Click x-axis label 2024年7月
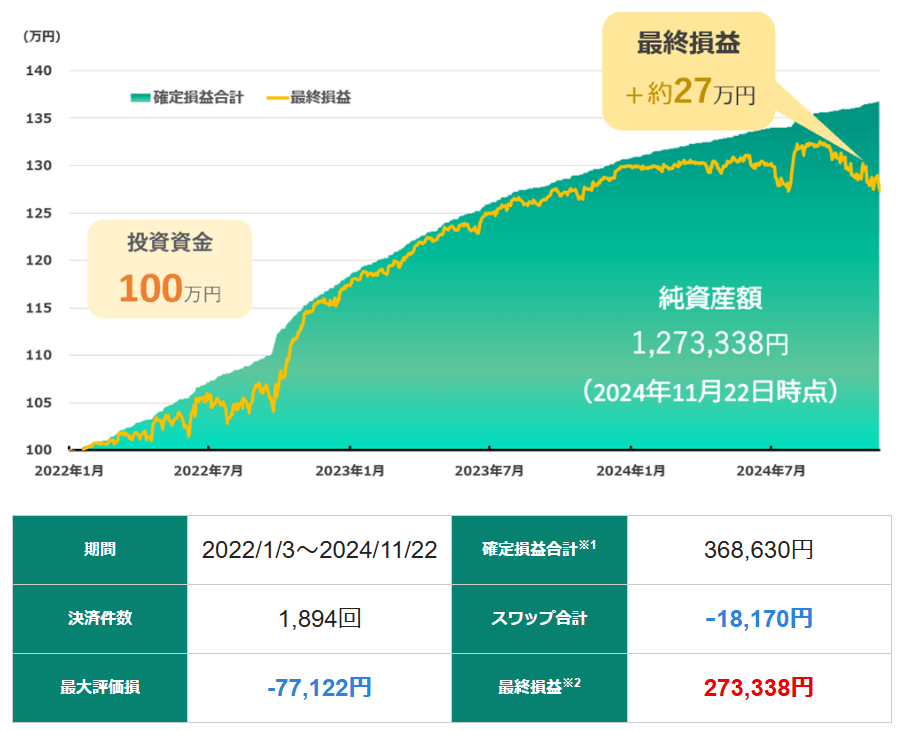Viewport: 901px width, 731px height. point(771,471)
